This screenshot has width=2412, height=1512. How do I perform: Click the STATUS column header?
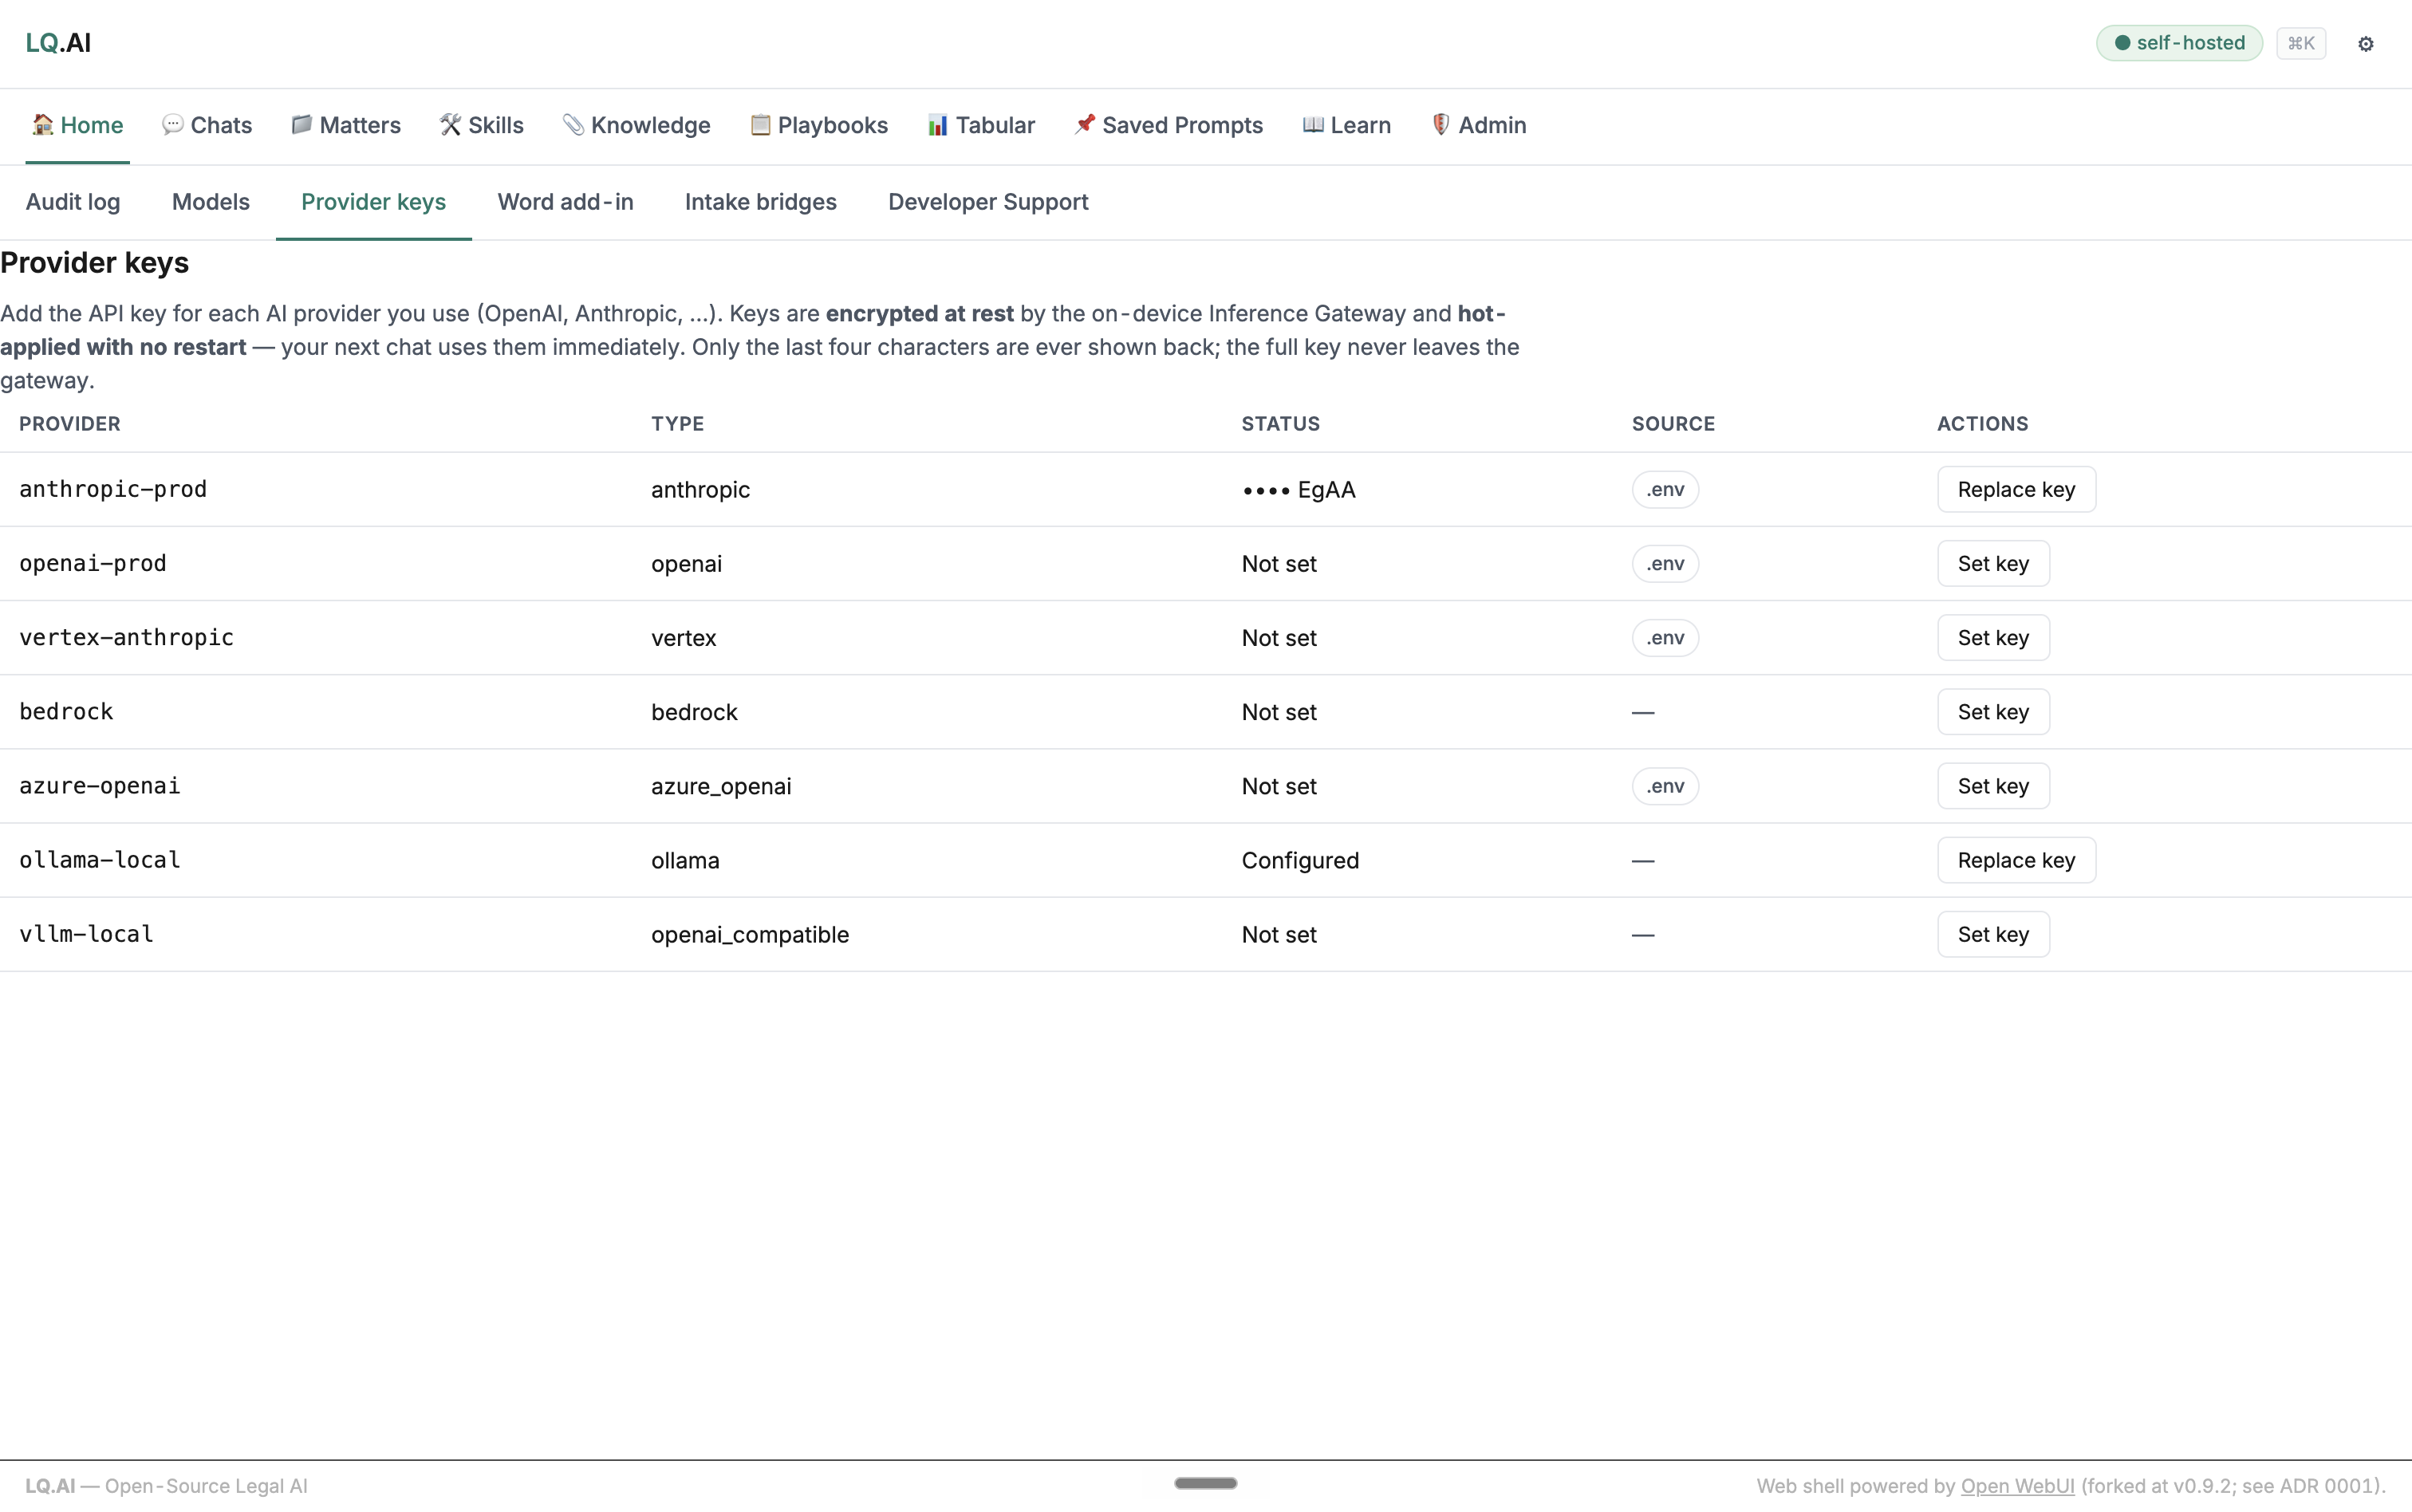1280,423
